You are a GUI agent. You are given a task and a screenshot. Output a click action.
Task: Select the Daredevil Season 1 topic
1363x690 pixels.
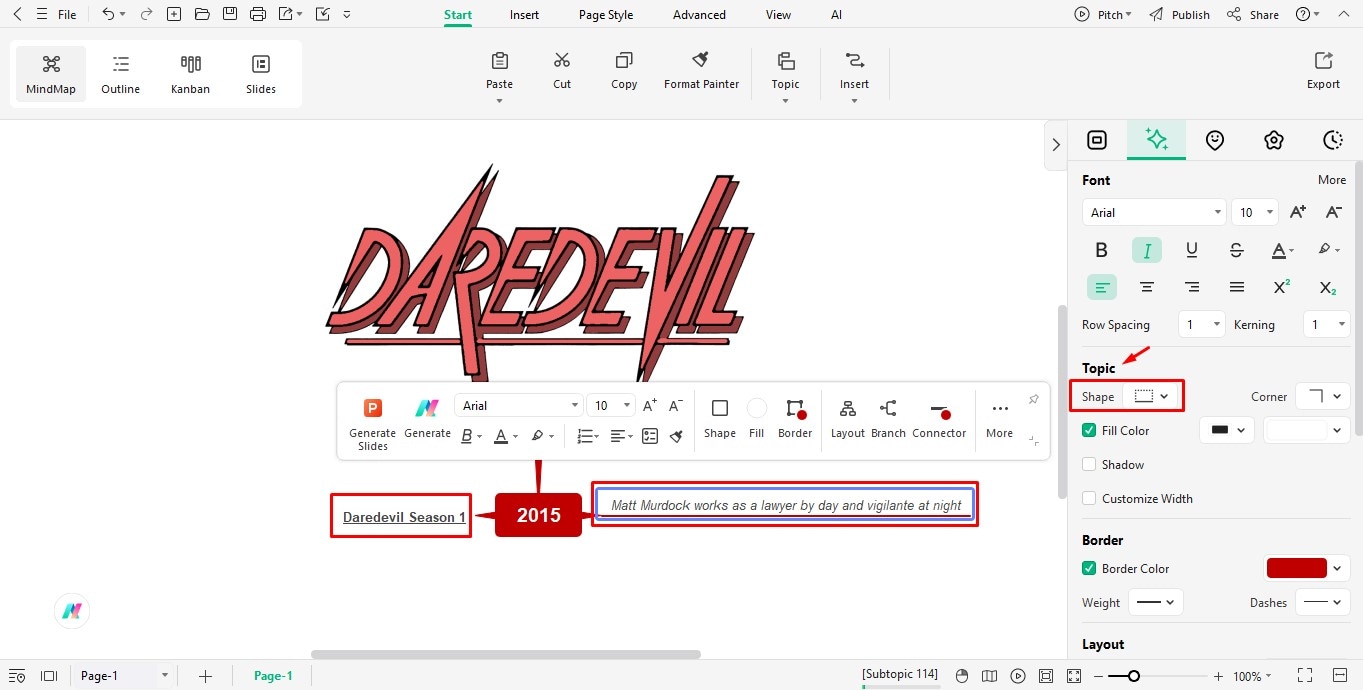coord(404,517)
